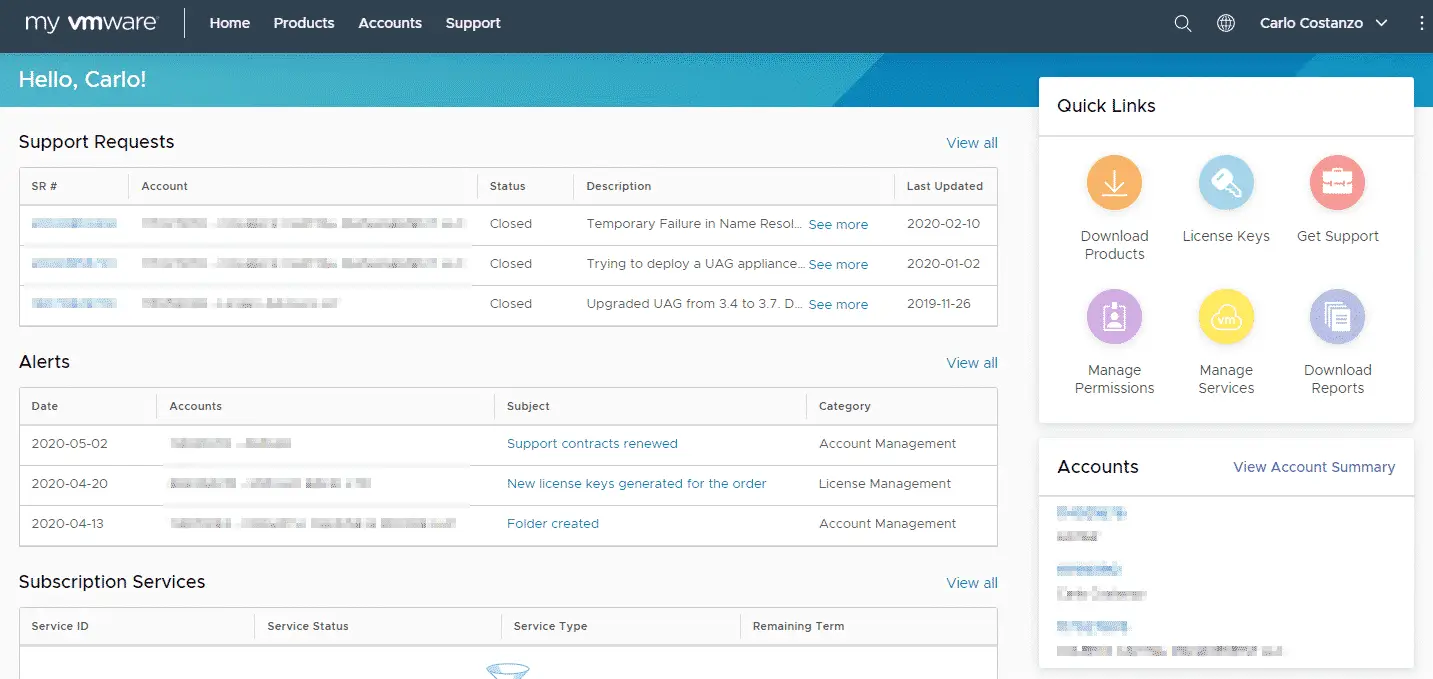The height and width of the screenshot is (679, 1433).
Task: Click the my vmware logo
Action: pos(91,23)
